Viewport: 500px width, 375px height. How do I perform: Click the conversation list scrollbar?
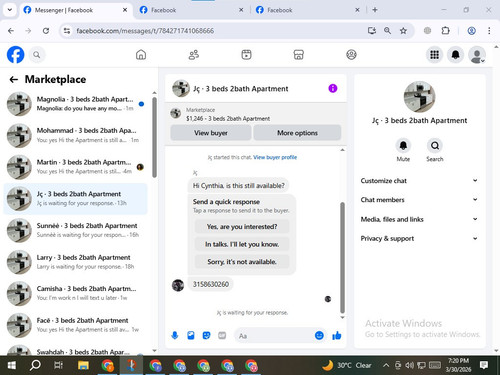(x=154, y=137)
